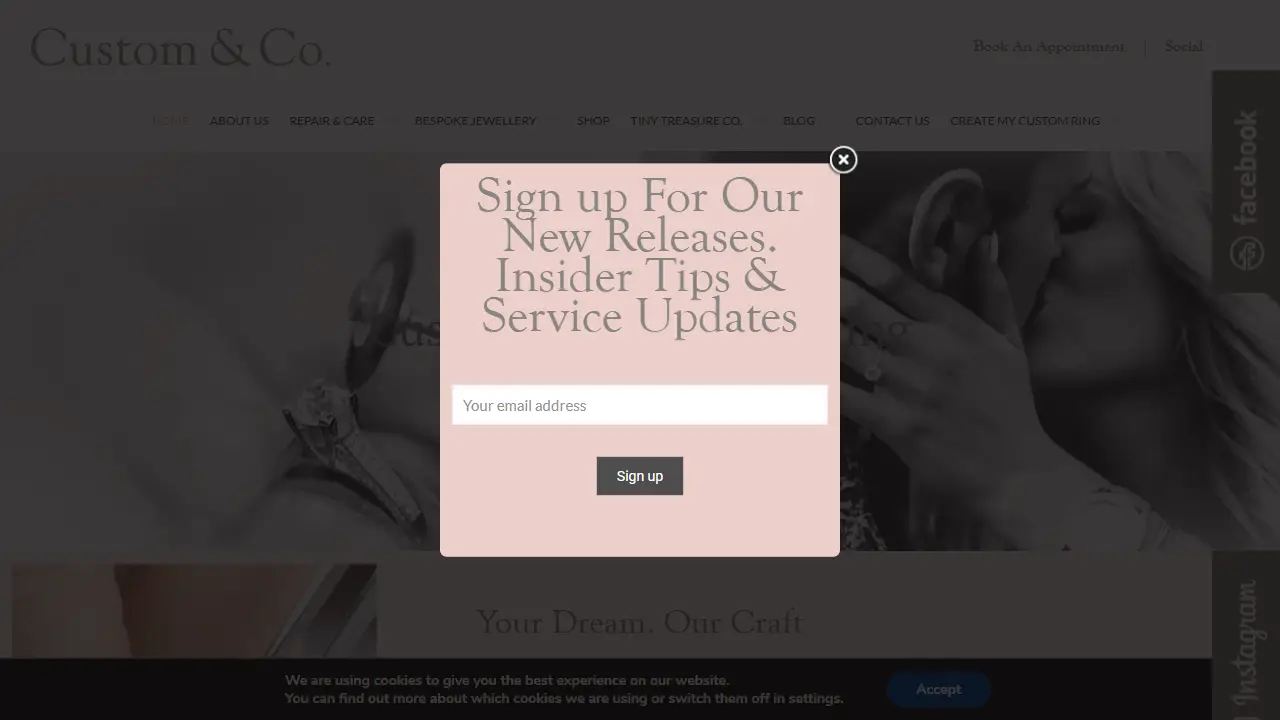
Task: Open the Social link in header
Action: tap(1184, 47)
